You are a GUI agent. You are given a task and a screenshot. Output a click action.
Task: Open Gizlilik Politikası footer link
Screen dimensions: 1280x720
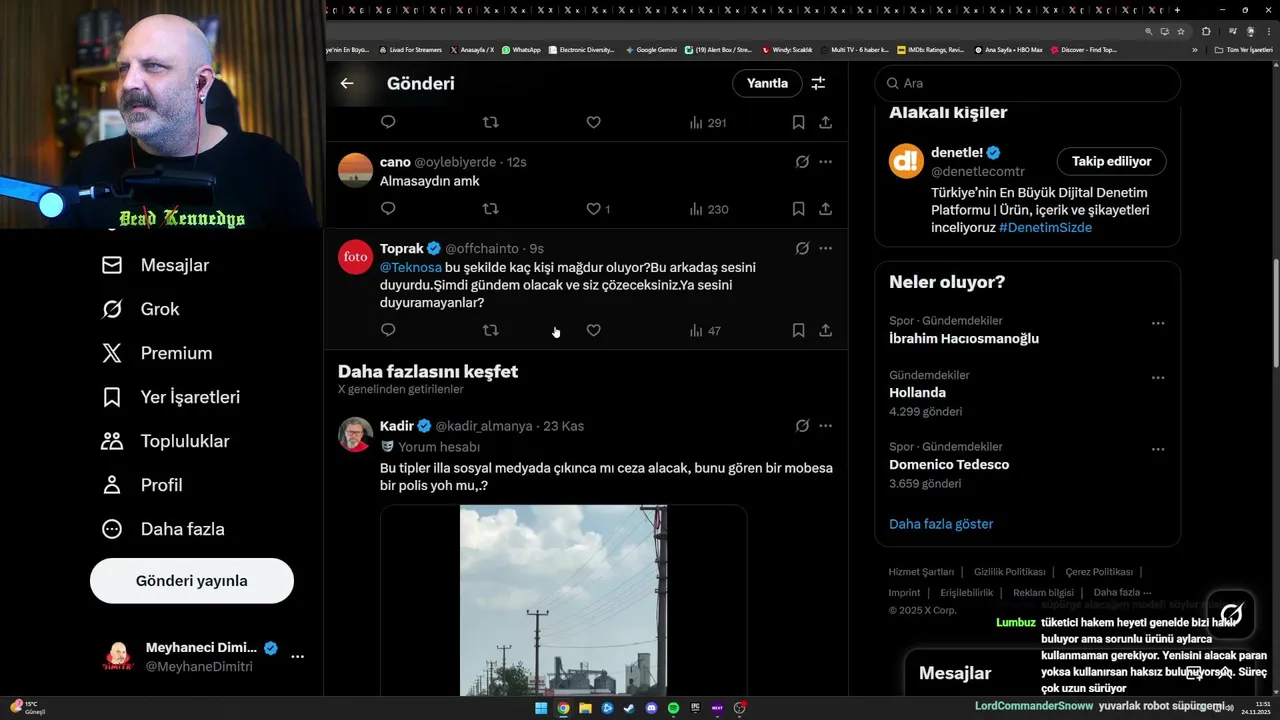1010,572
